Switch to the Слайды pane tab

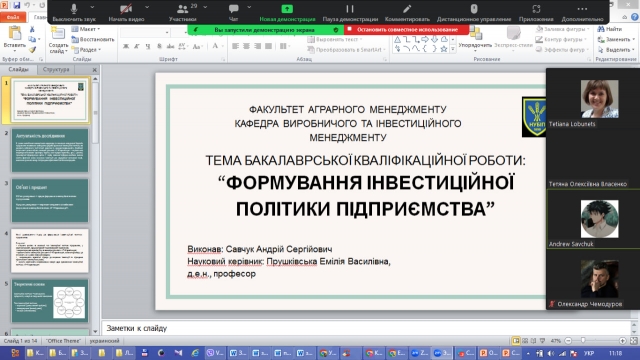pyautogui.click(x=18, y=69)
